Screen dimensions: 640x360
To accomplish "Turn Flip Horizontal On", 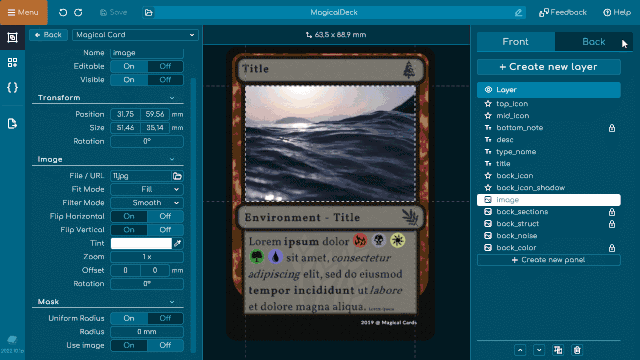I will (x=129, y=216).
